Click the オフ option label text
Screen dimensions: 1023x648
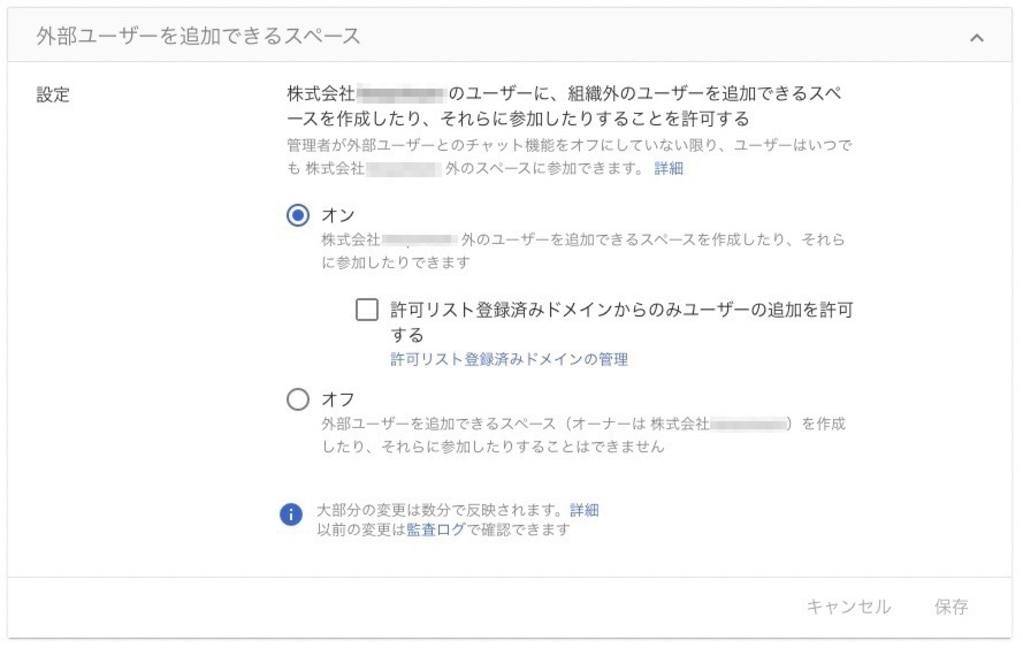click(338, 400)
